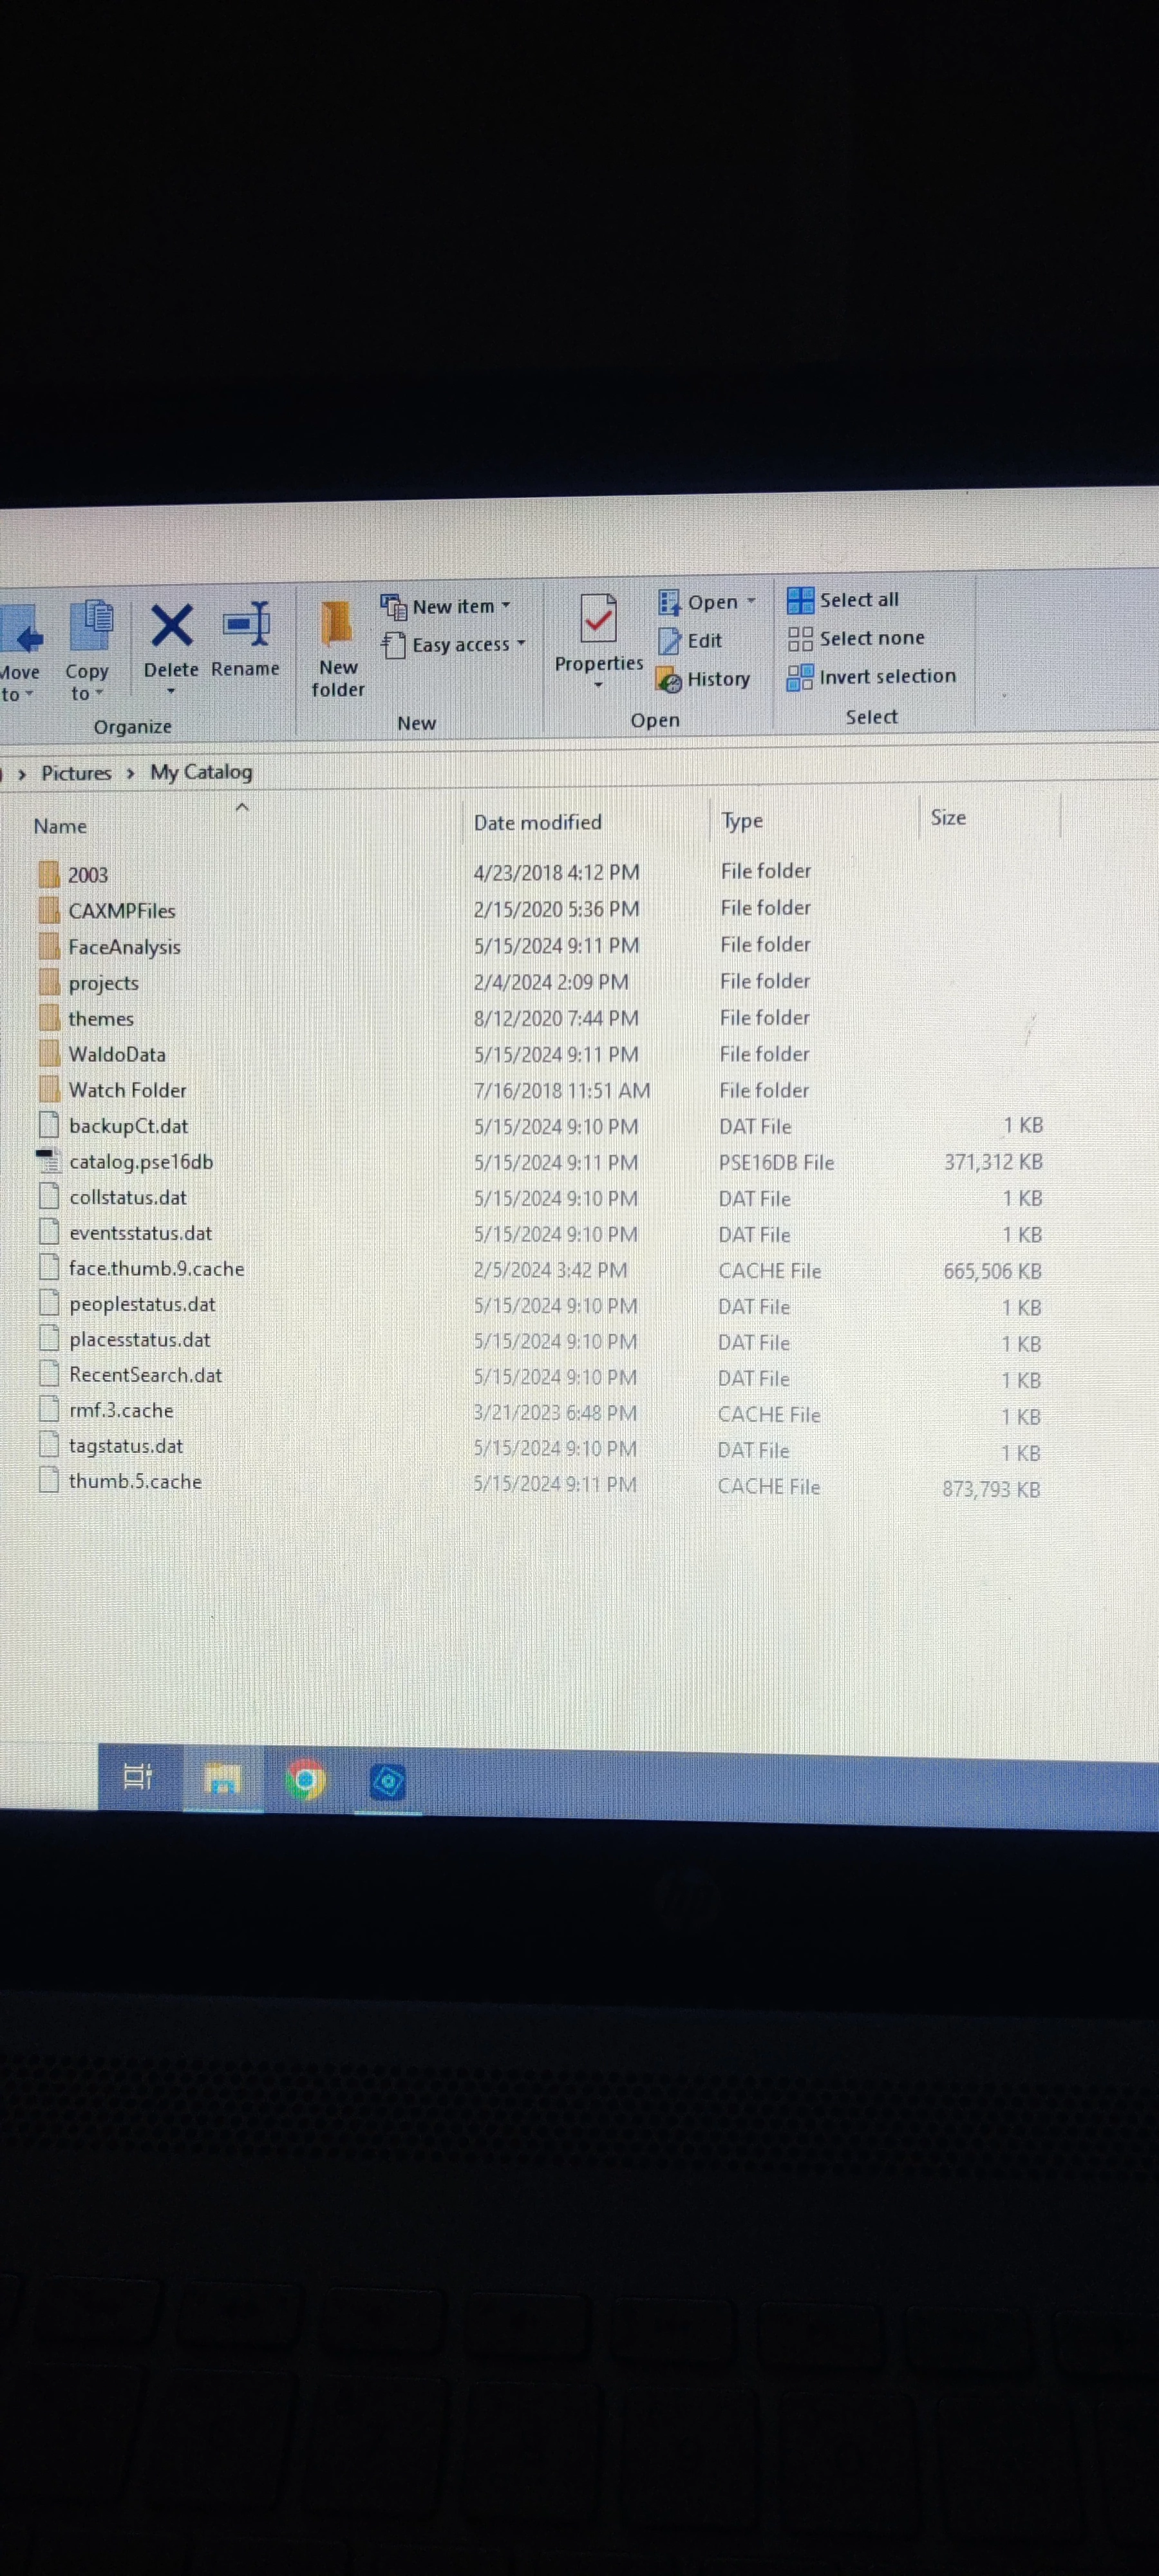
Task: Click My Catalog breadcrumb segment
Action: pyautogui.click(x=201, y=772)
